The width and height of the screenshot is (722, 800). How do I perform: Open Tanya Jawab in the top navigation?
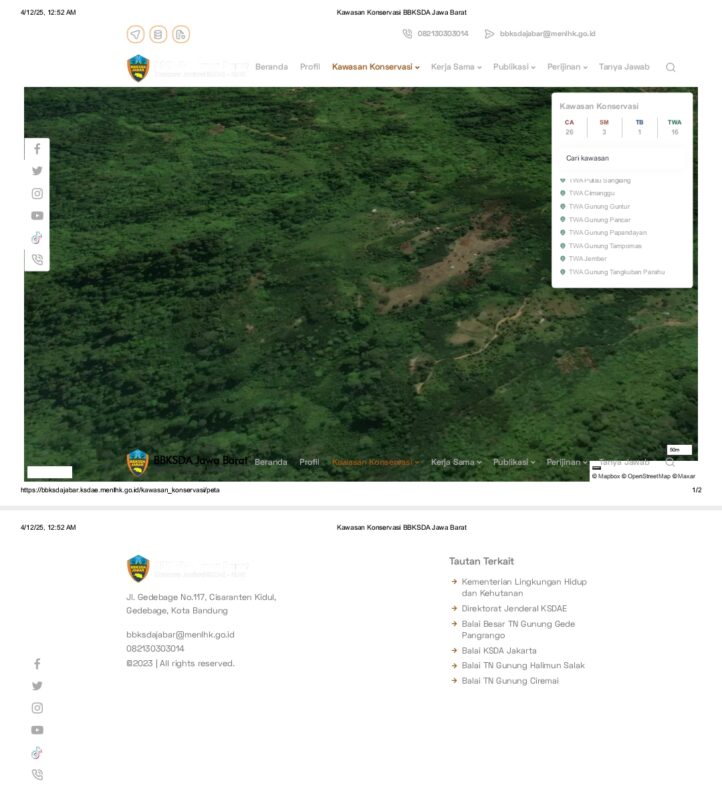[623, 67]
